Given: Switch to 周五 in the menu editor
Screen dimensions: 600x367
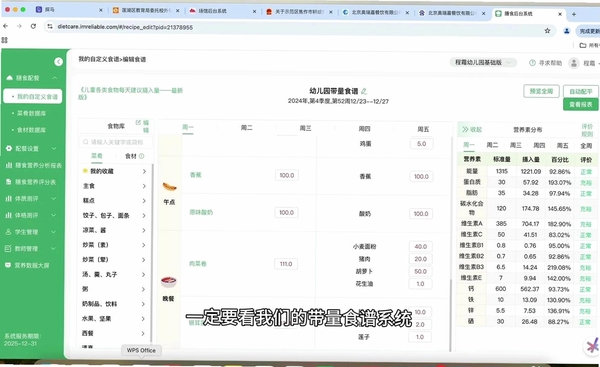Looking at the screenshot, I should click(423, 129).
